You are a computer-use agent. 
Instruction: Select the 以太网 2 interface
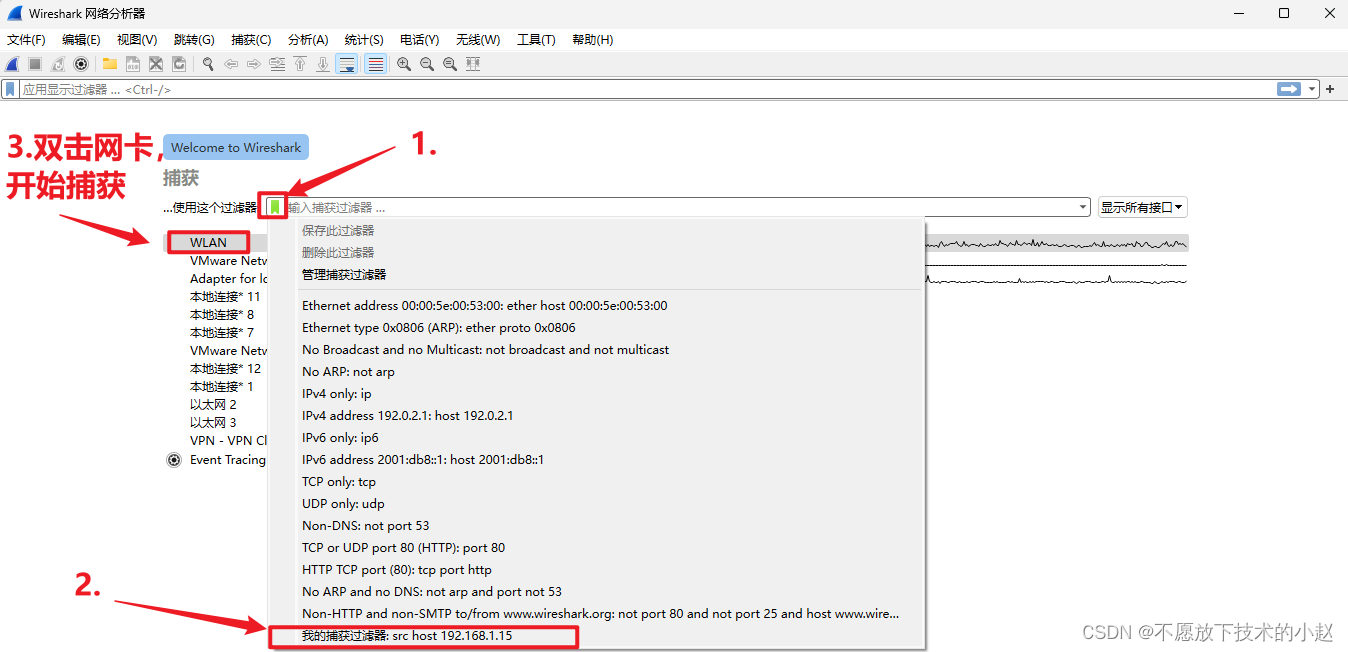click(x=213, y=405)
